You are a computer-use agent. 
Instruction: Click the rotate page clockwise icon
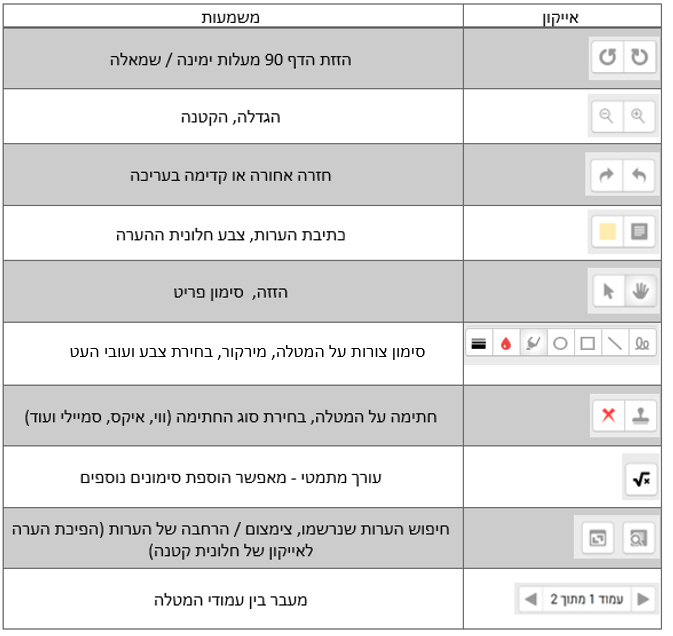[x=639, y=58]
